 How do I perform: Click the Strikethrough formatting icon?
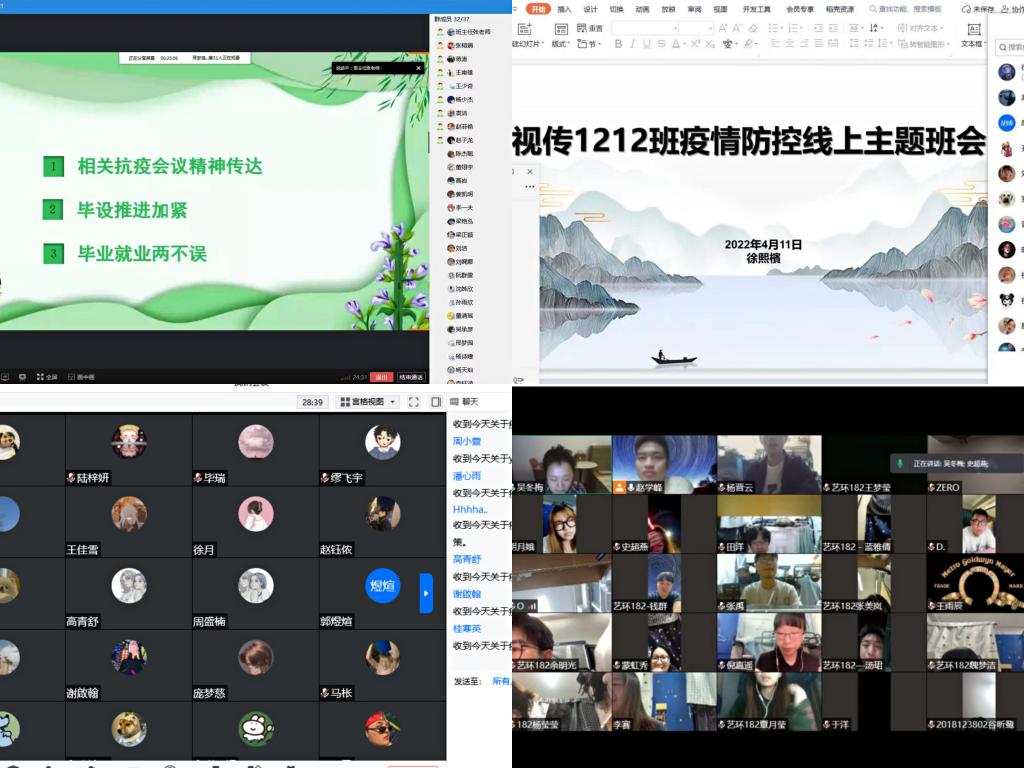[662, 44]
